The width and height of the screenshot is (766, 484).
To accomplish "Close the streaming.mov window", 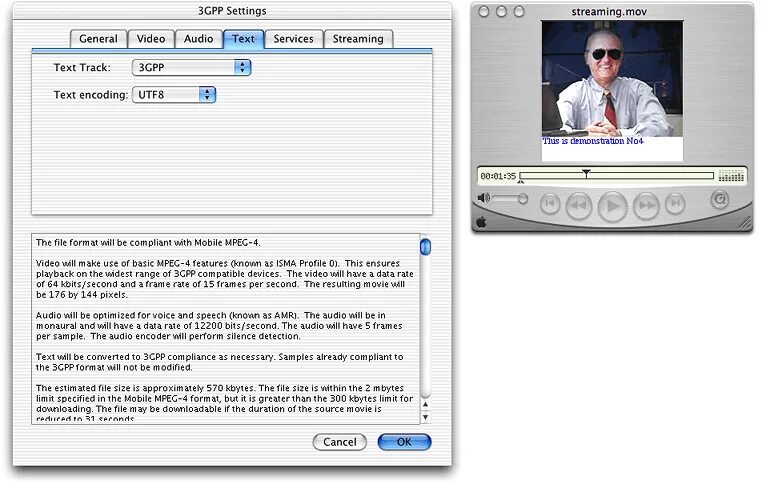I will pyautogui.click(x=484, y=11).
